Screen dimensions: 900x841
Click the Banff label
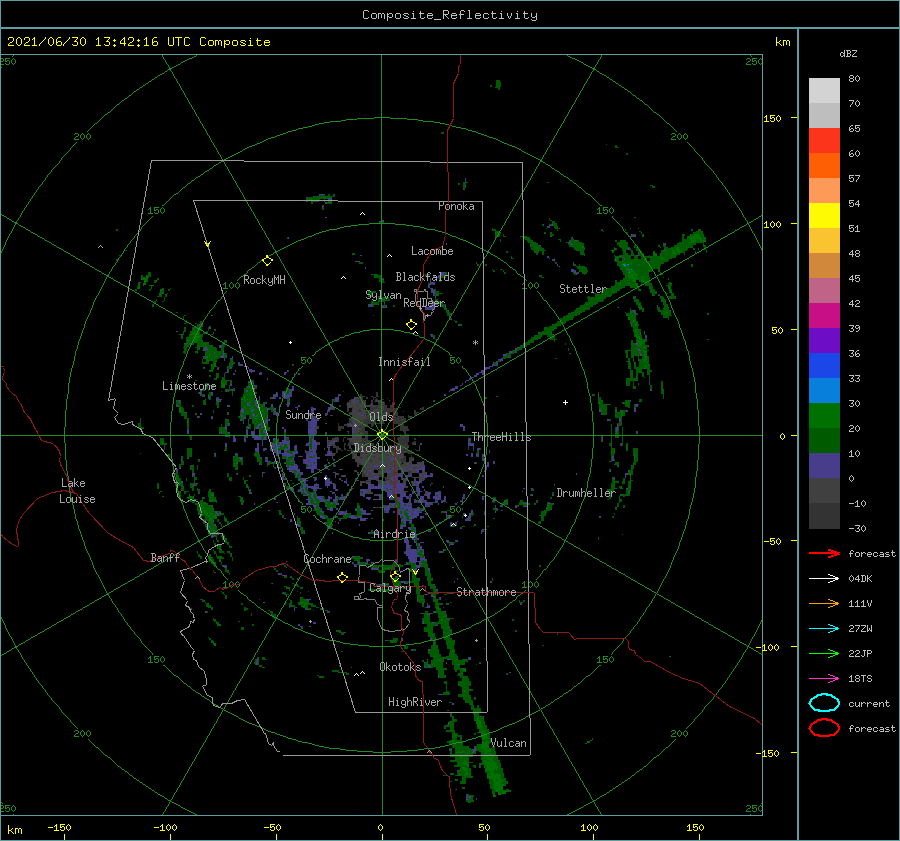point(165,557)
